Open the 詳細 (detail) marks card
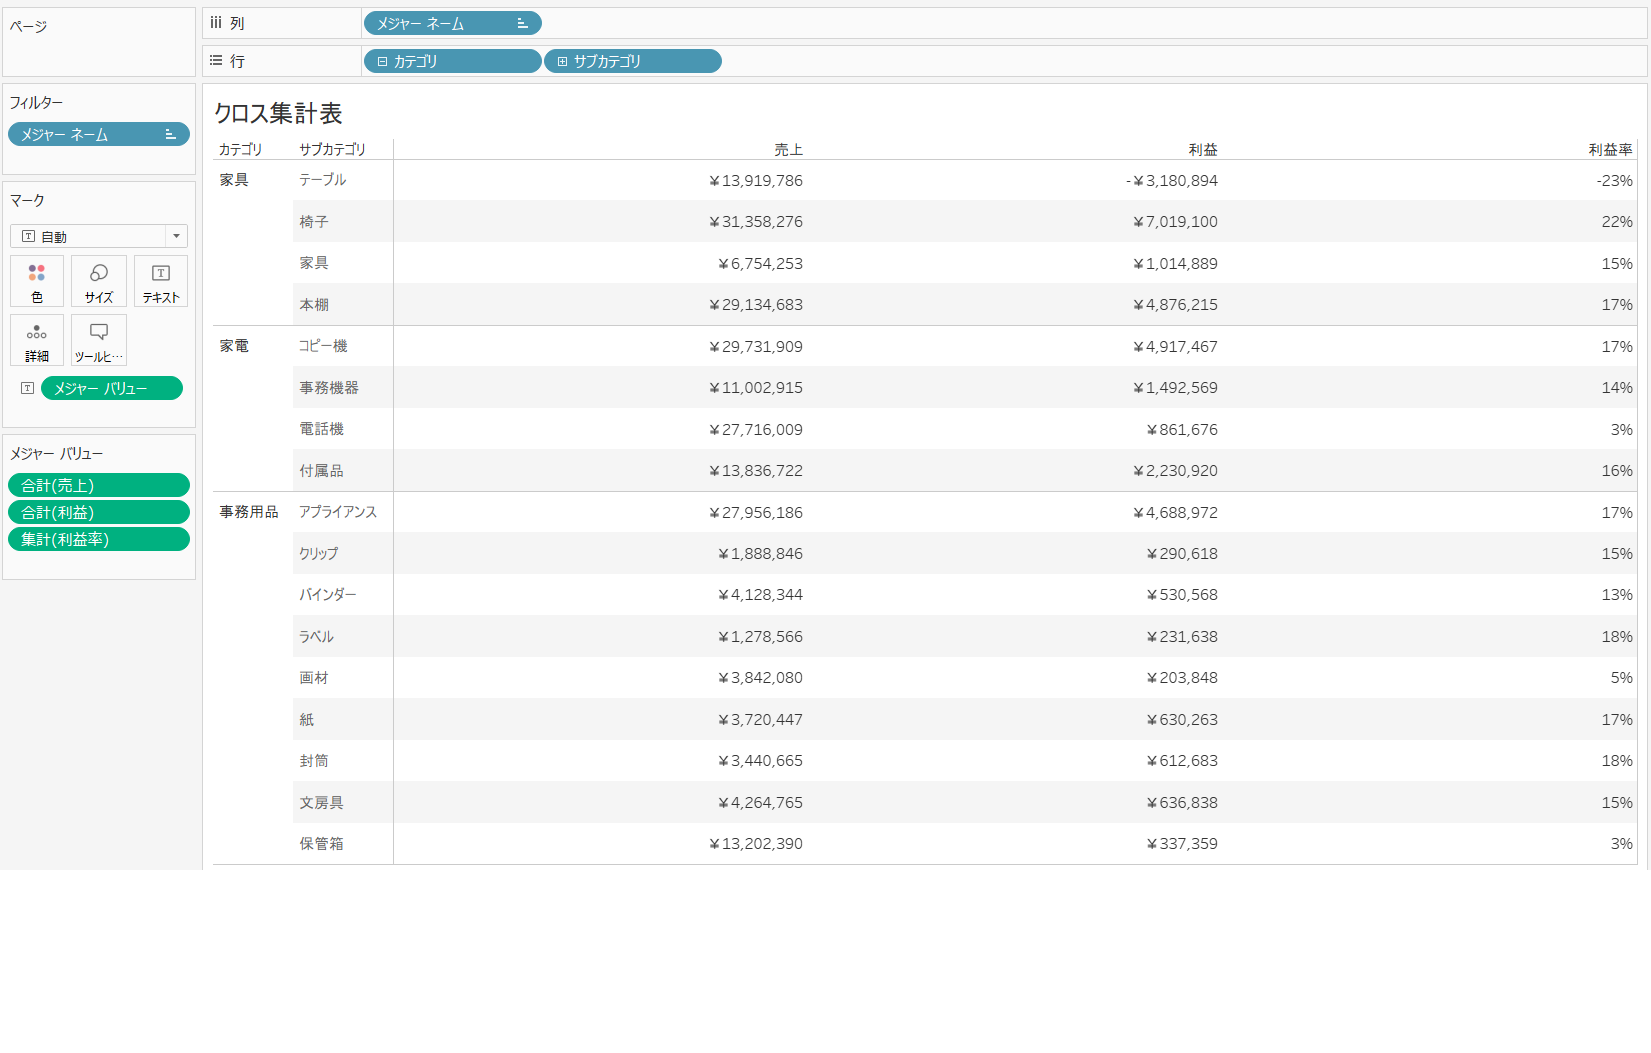 pos(37,340)
